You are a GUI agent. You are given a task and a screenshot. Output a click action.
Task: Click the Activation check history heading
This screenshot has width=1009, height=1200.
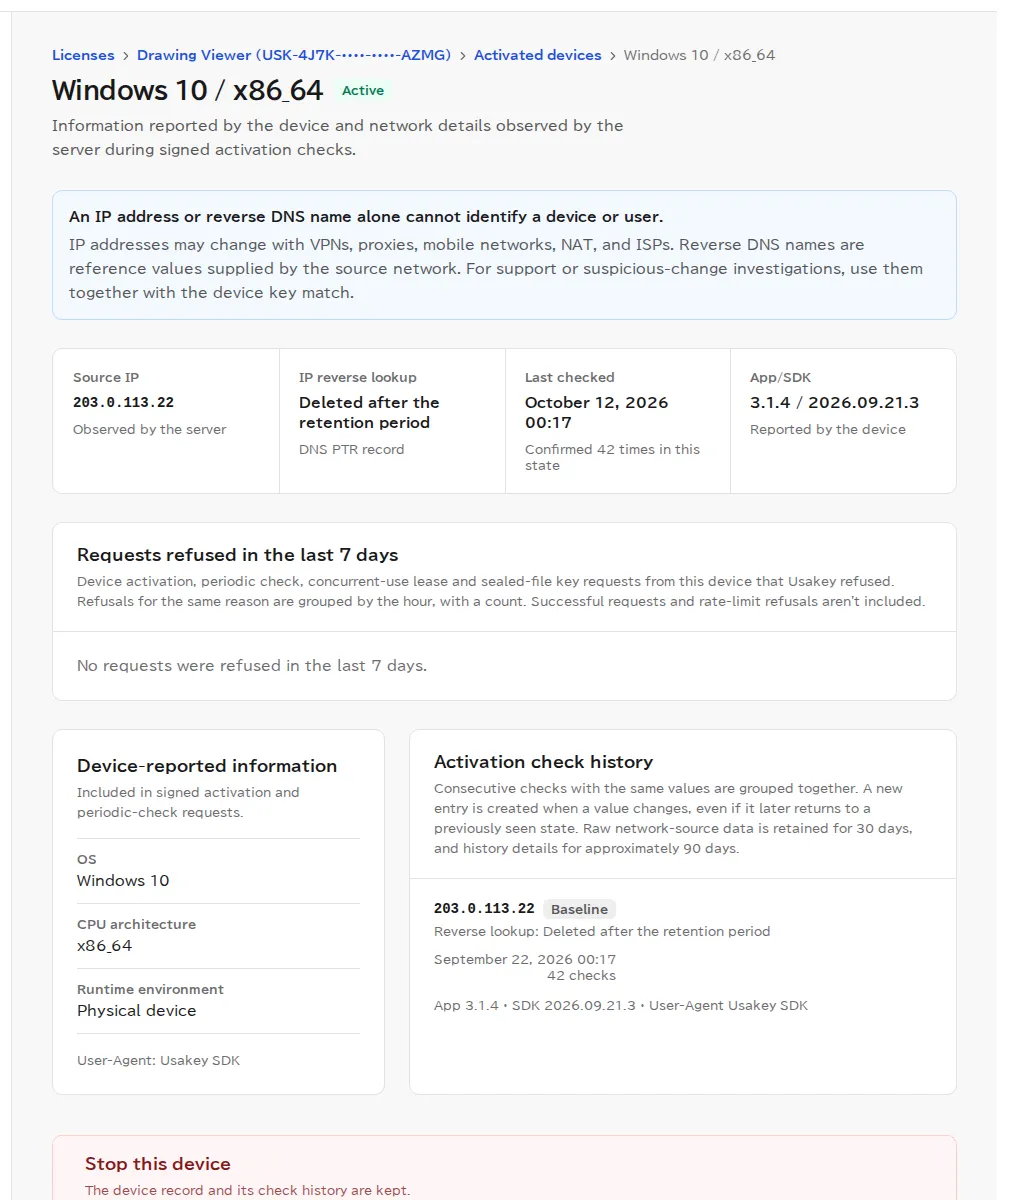pyautogui.click(x=544, y=762)
